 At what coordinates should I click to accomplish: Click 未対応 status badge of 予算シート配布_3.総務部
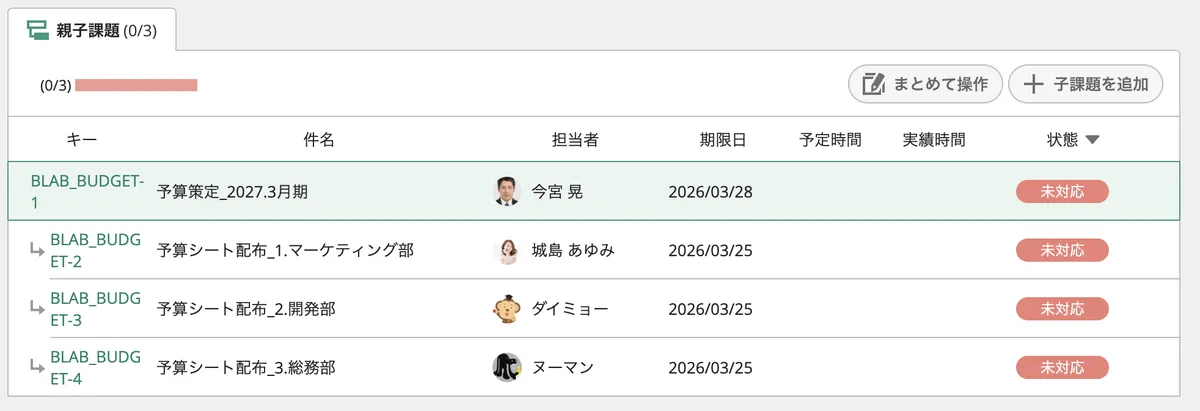pos(1062,368)
